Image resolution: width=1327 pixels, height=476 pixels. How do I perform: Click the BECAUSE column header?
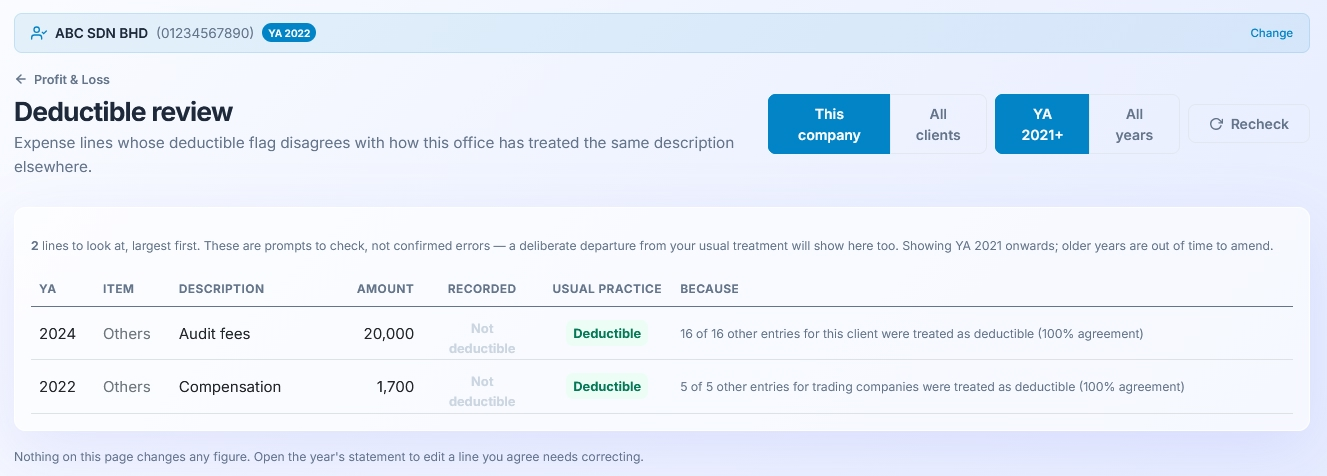coord(709,289)
